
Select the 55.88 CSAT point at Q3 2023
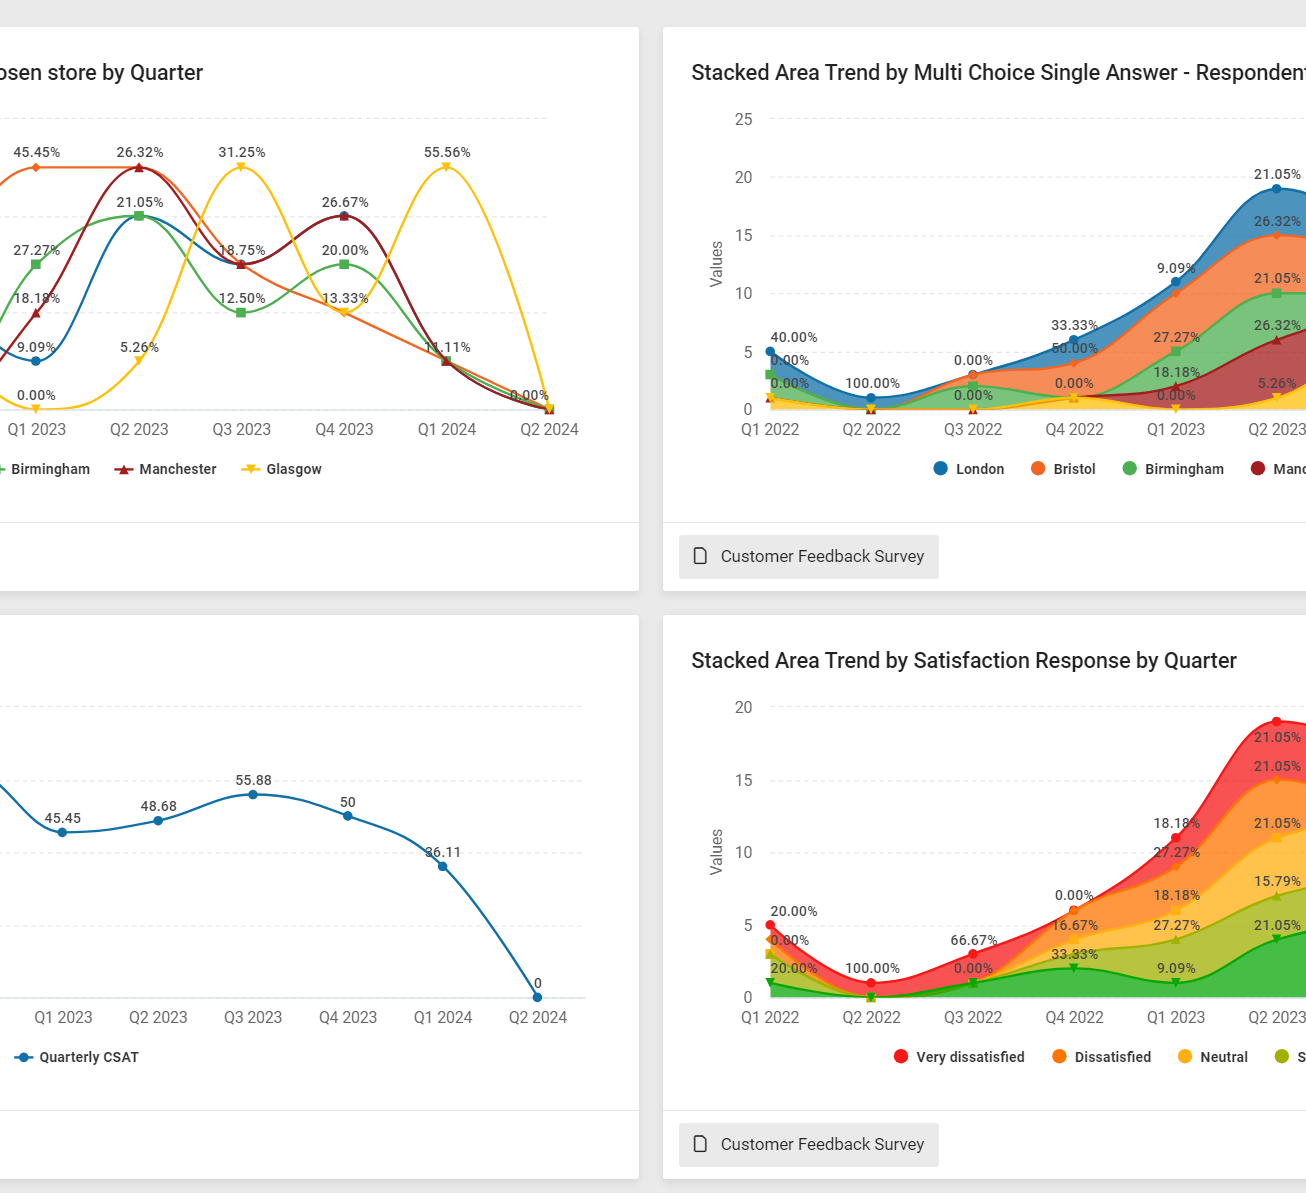click(253, 794)
